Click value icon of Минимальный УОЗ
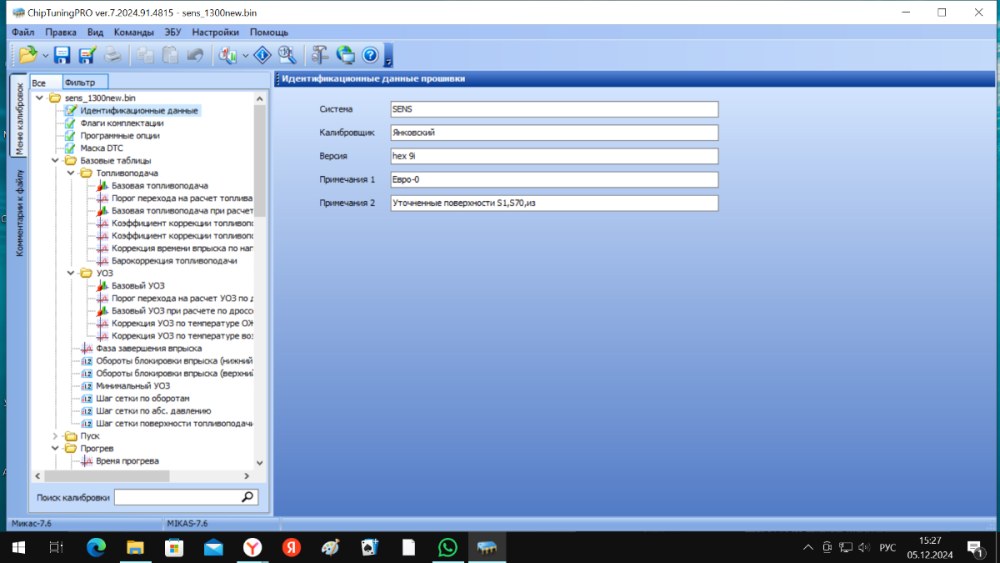This screenshot has height=563, width=1000. 87,386
